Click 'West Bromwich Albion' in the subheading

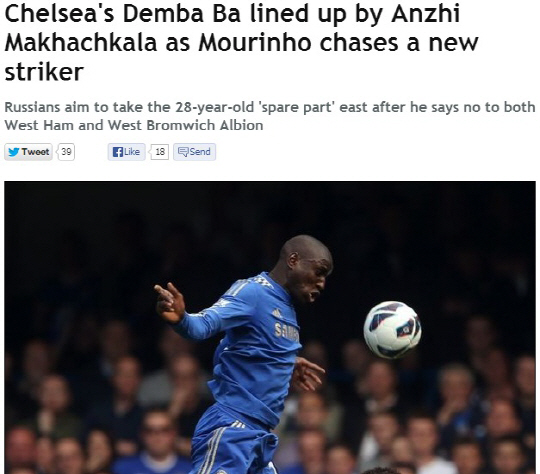click(x=186, y=125)
